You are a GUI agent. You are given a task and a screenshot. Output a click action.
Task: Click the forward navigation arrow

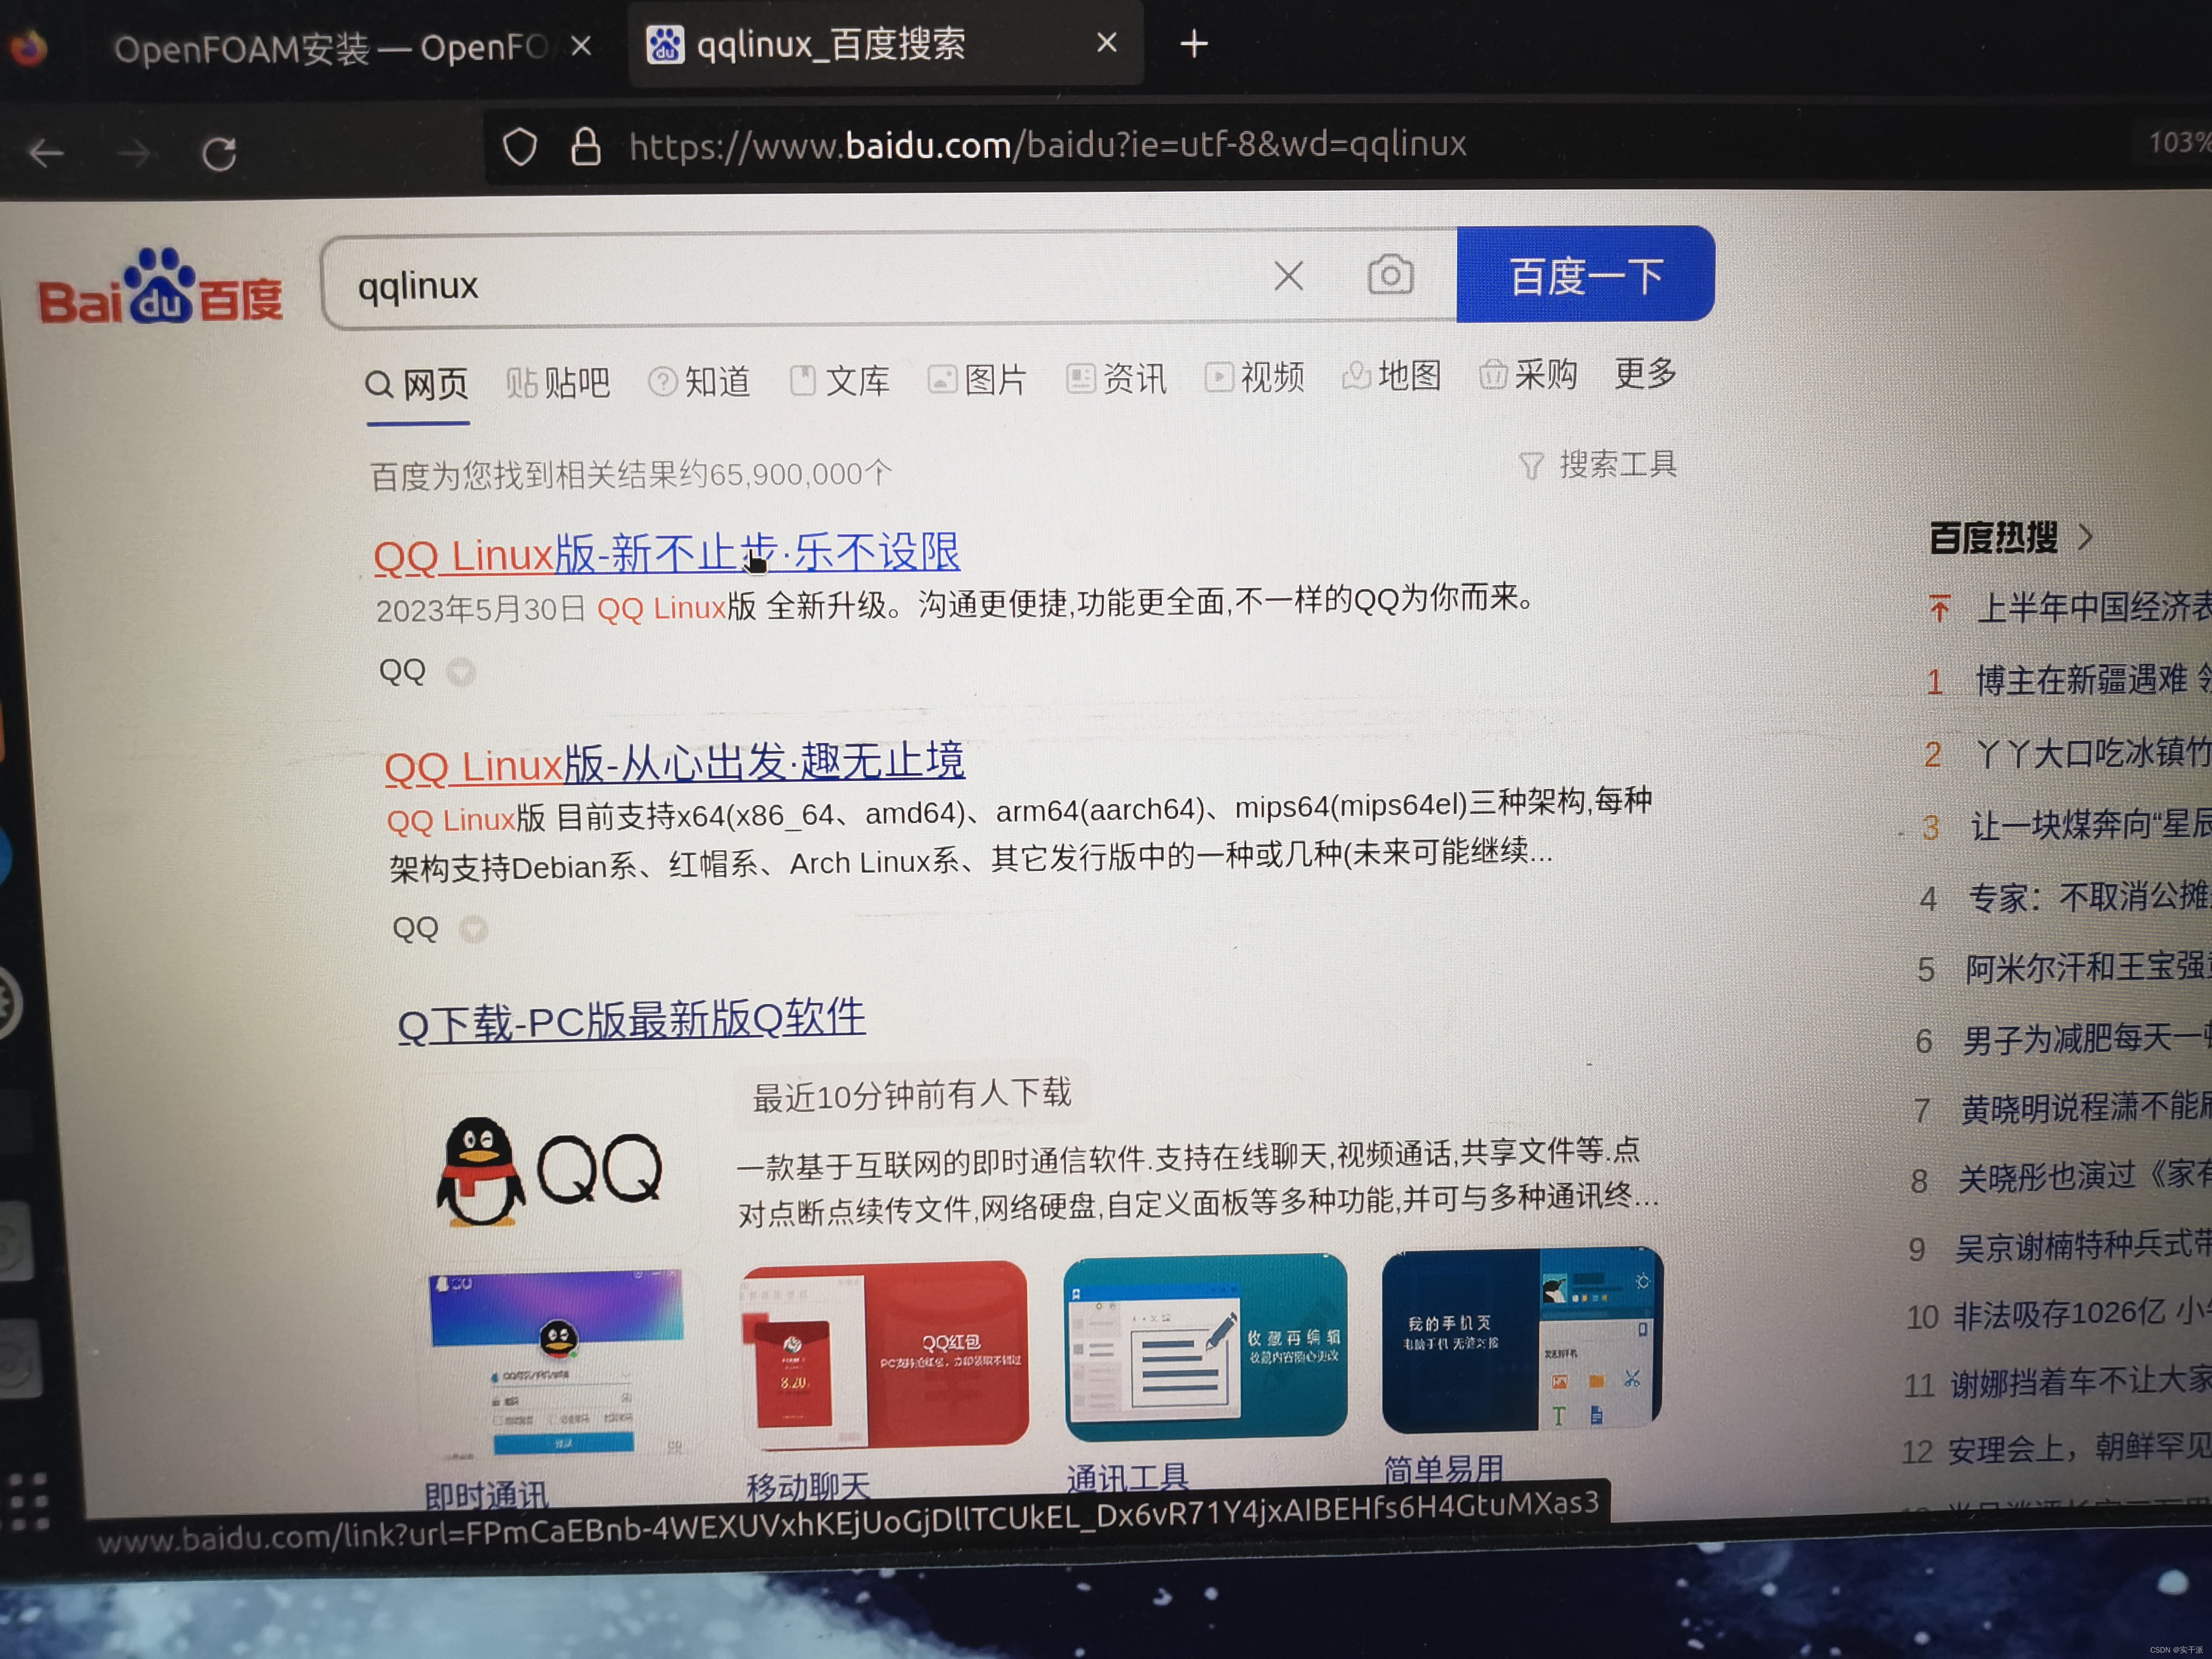[x=133, y=152]
